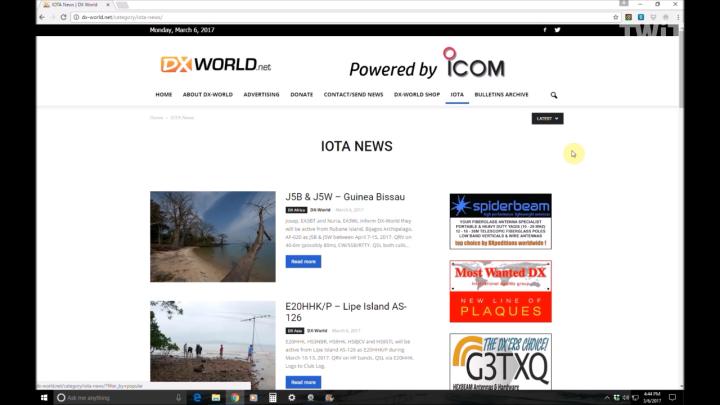Viewport: 720px width, 405px height.
Task: Click the Guinea Bissau beach thumbnail
Action: (212, 236)
